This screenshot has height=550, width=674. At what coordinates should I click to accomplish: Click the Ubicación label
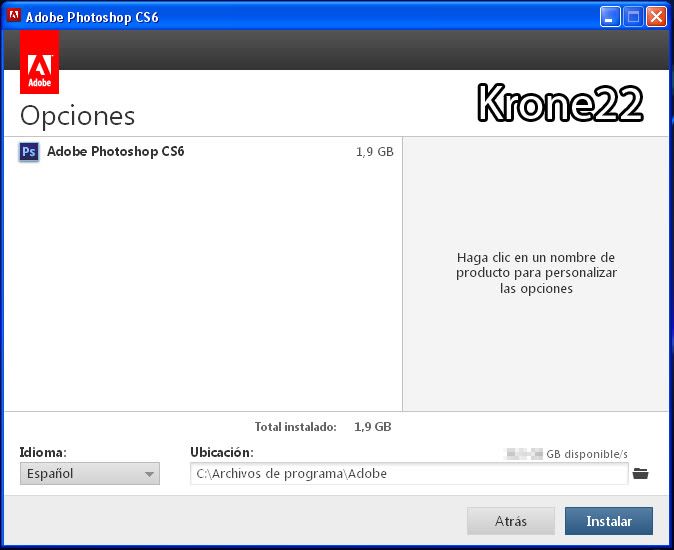click(x=222, y=452)
